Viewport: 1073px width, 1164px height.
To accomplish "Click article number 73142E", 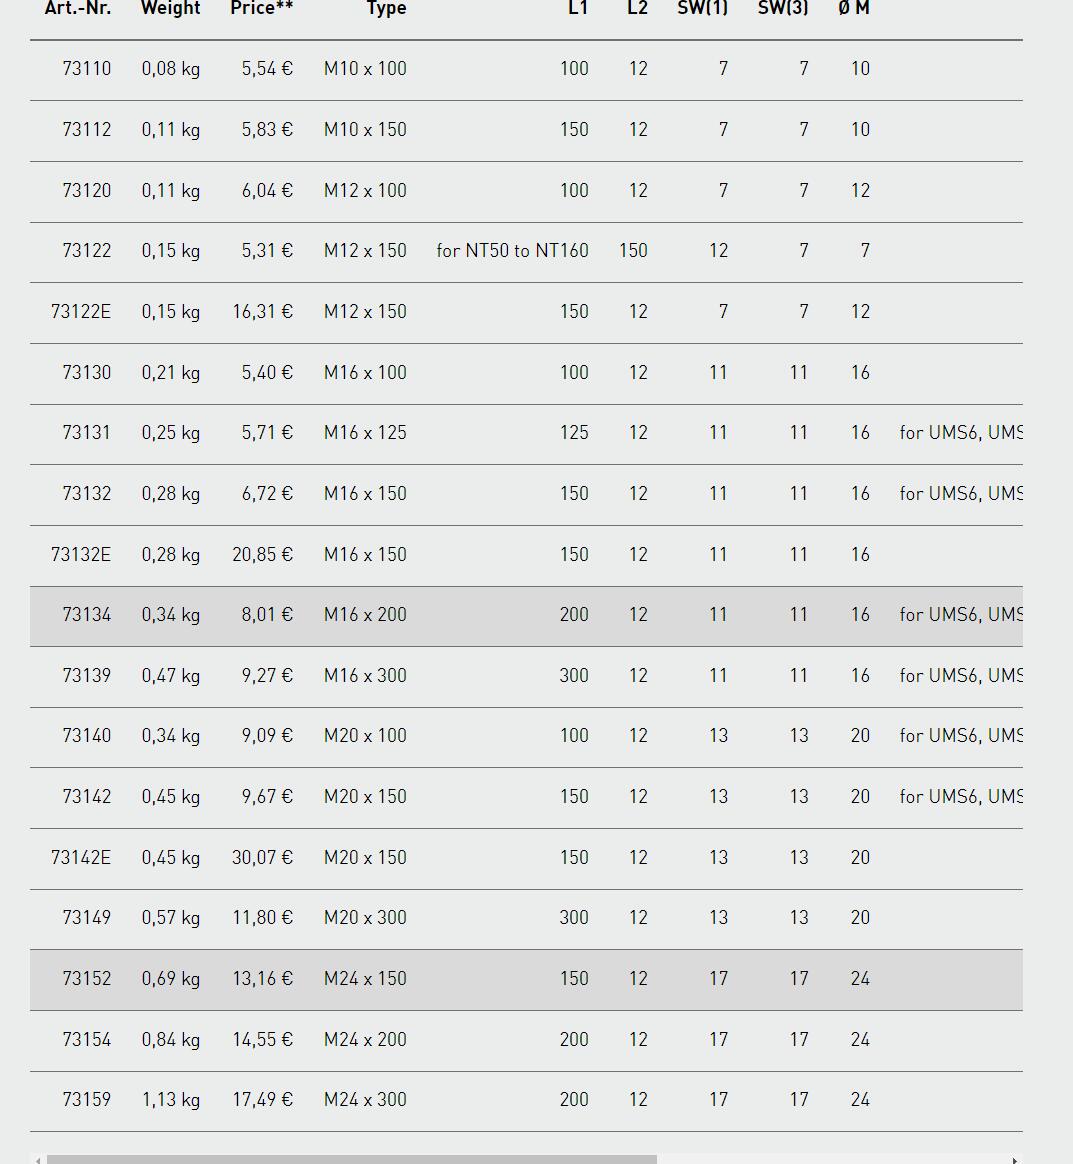I will tap(81, 857).
